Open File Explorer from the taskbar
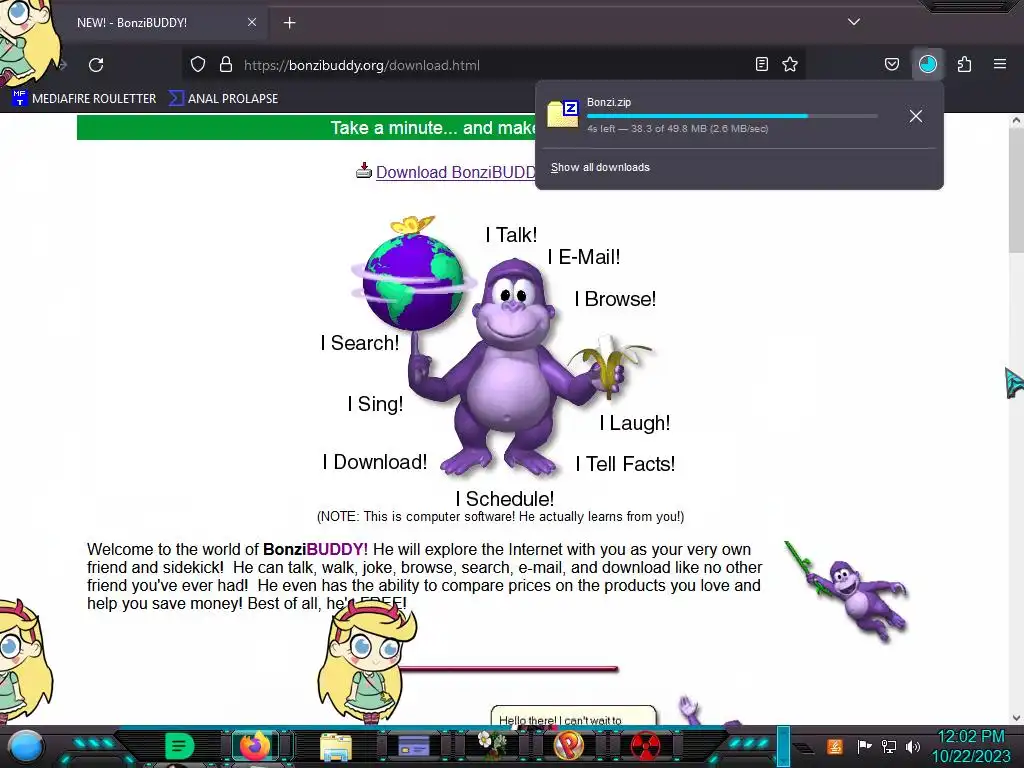1024x768 pixels. click(336, 746)
